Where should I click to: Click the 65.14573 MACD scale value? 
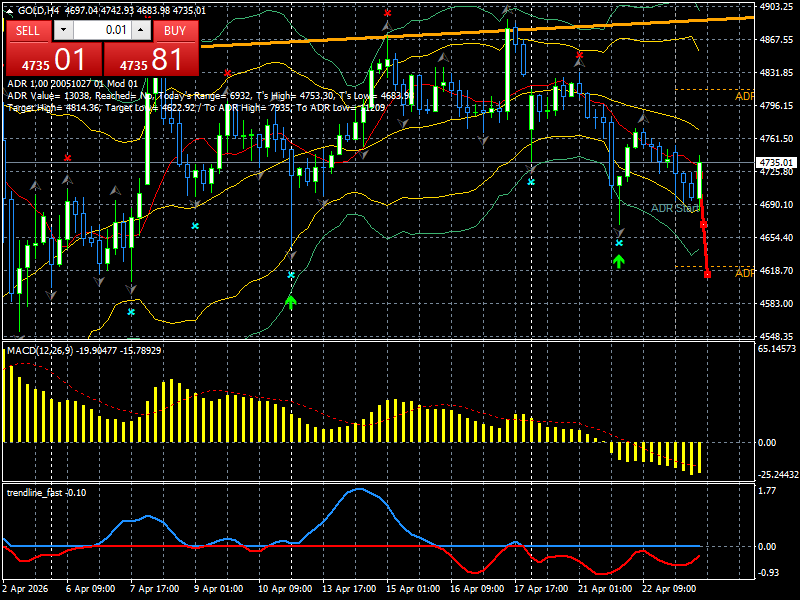777,349
